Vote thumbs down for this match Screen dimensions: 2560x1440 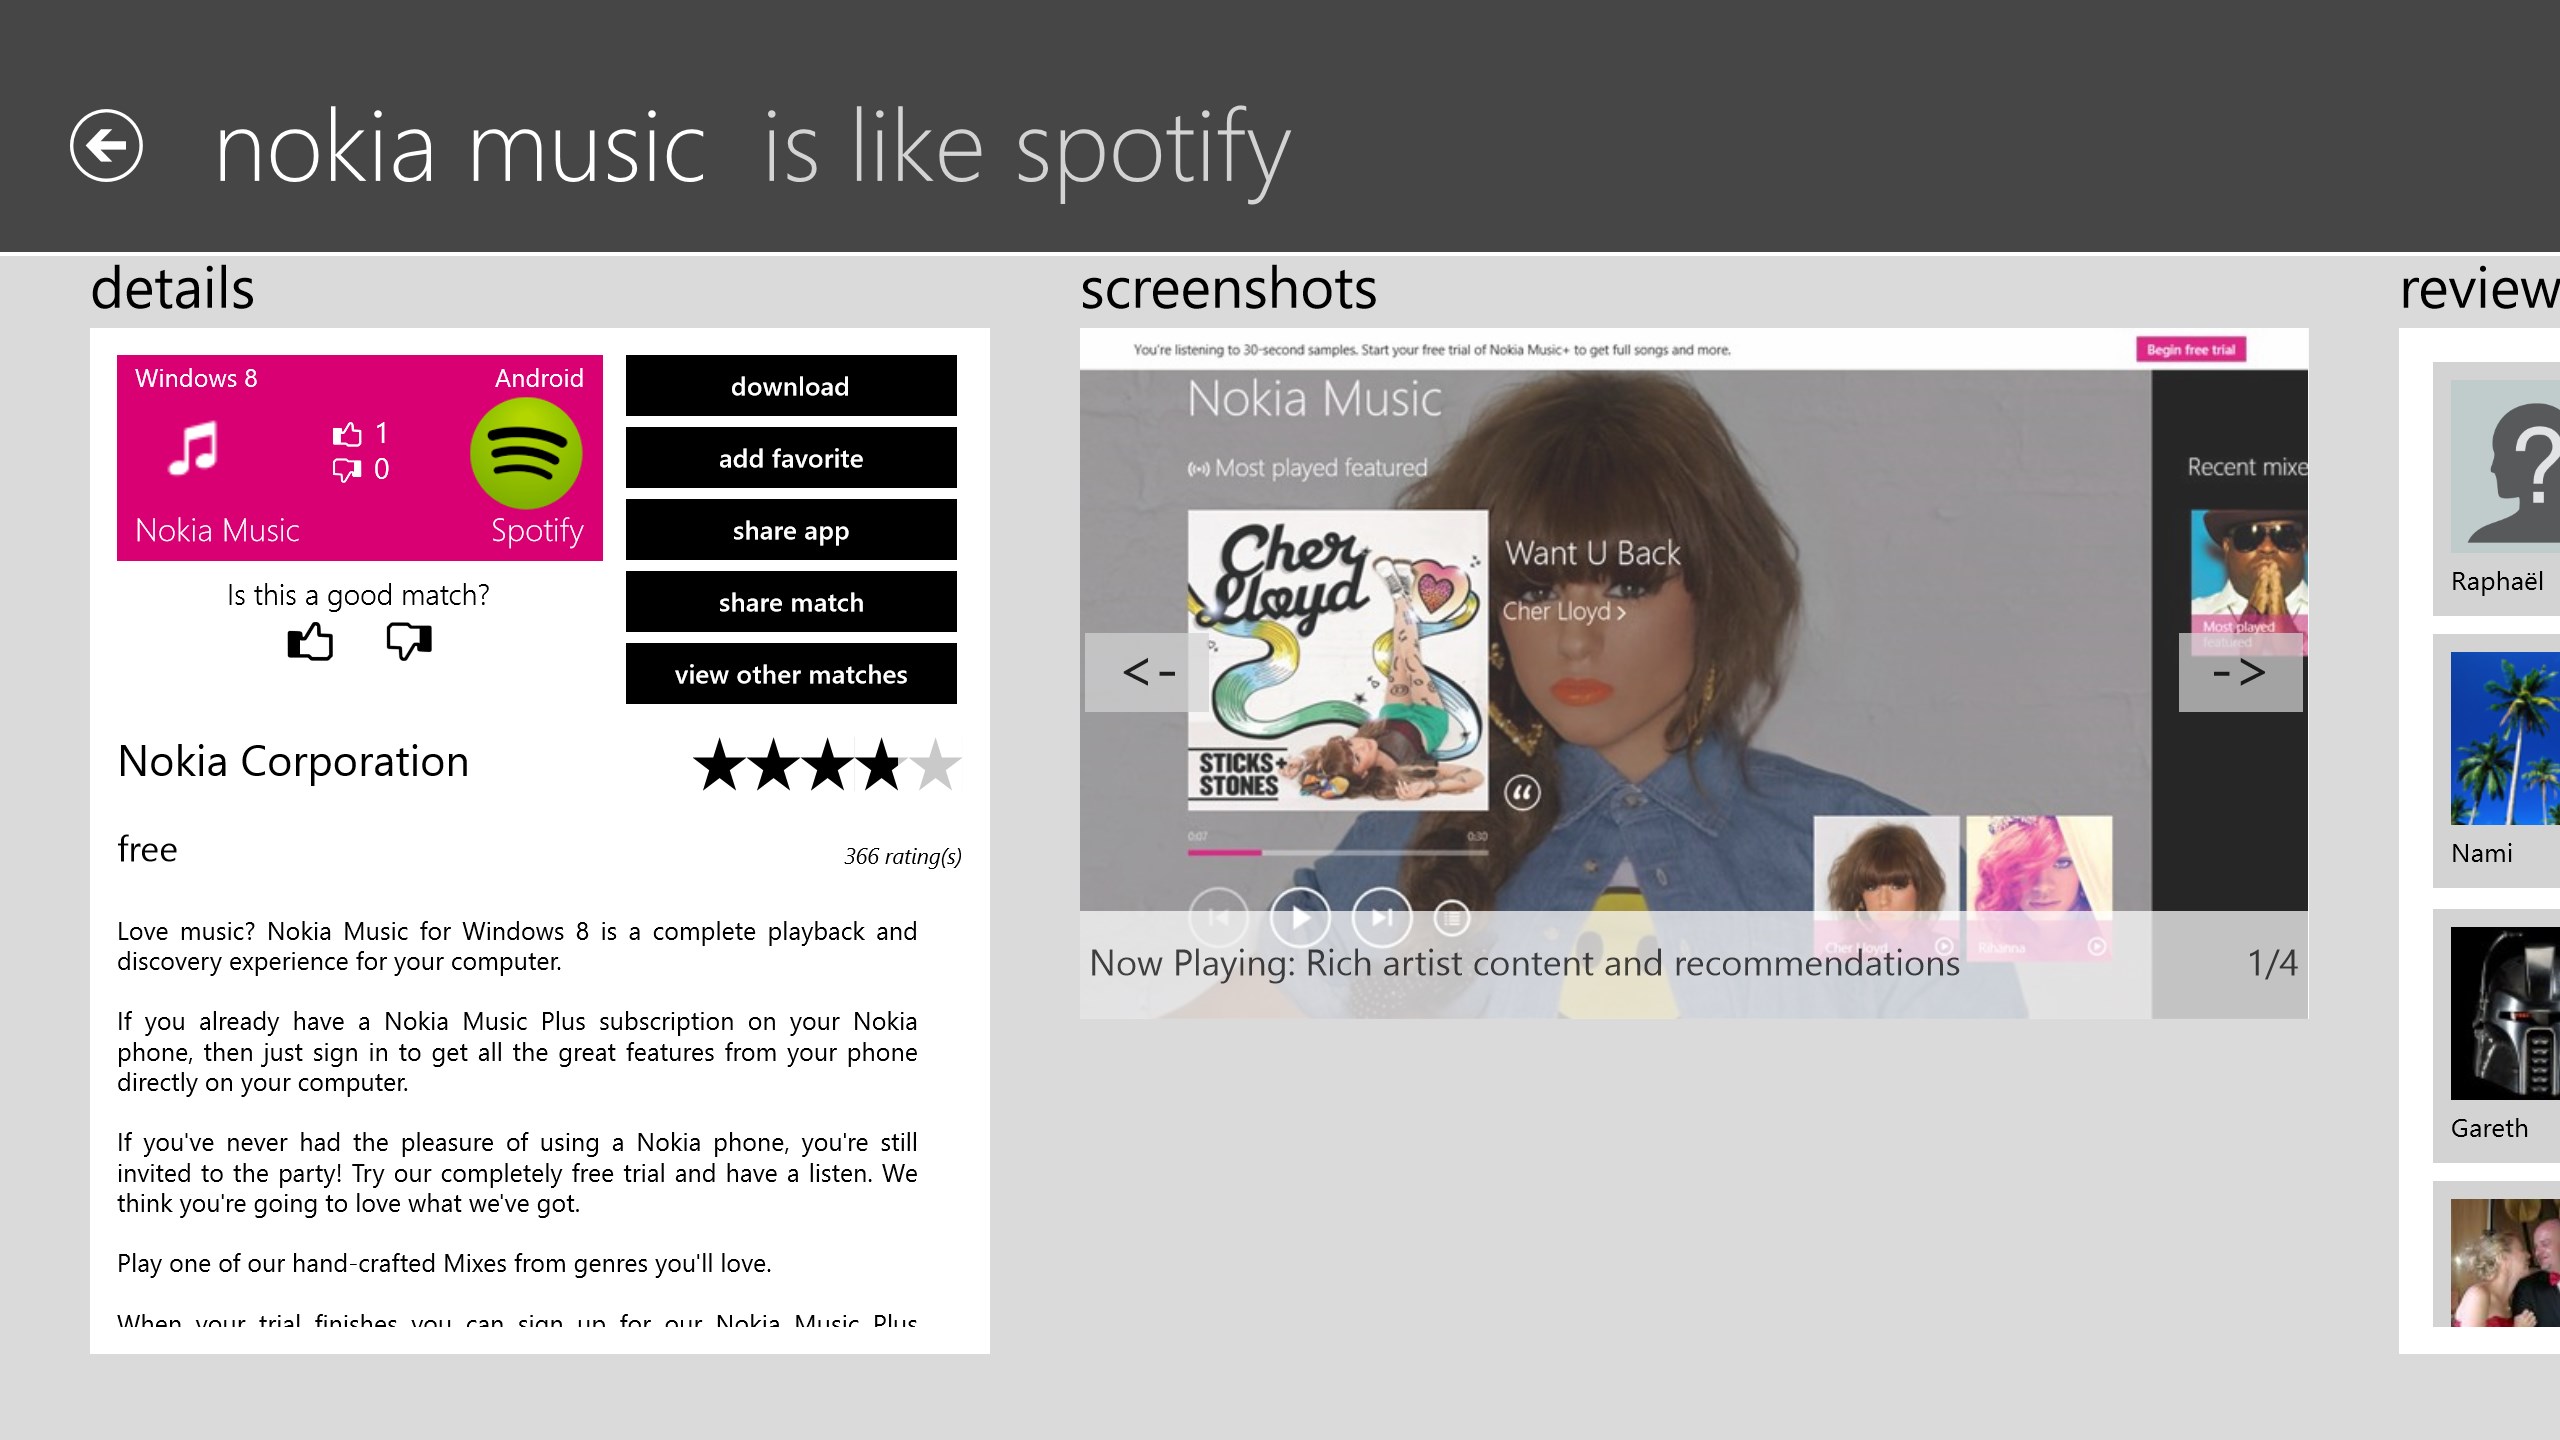tap(408, 641)
